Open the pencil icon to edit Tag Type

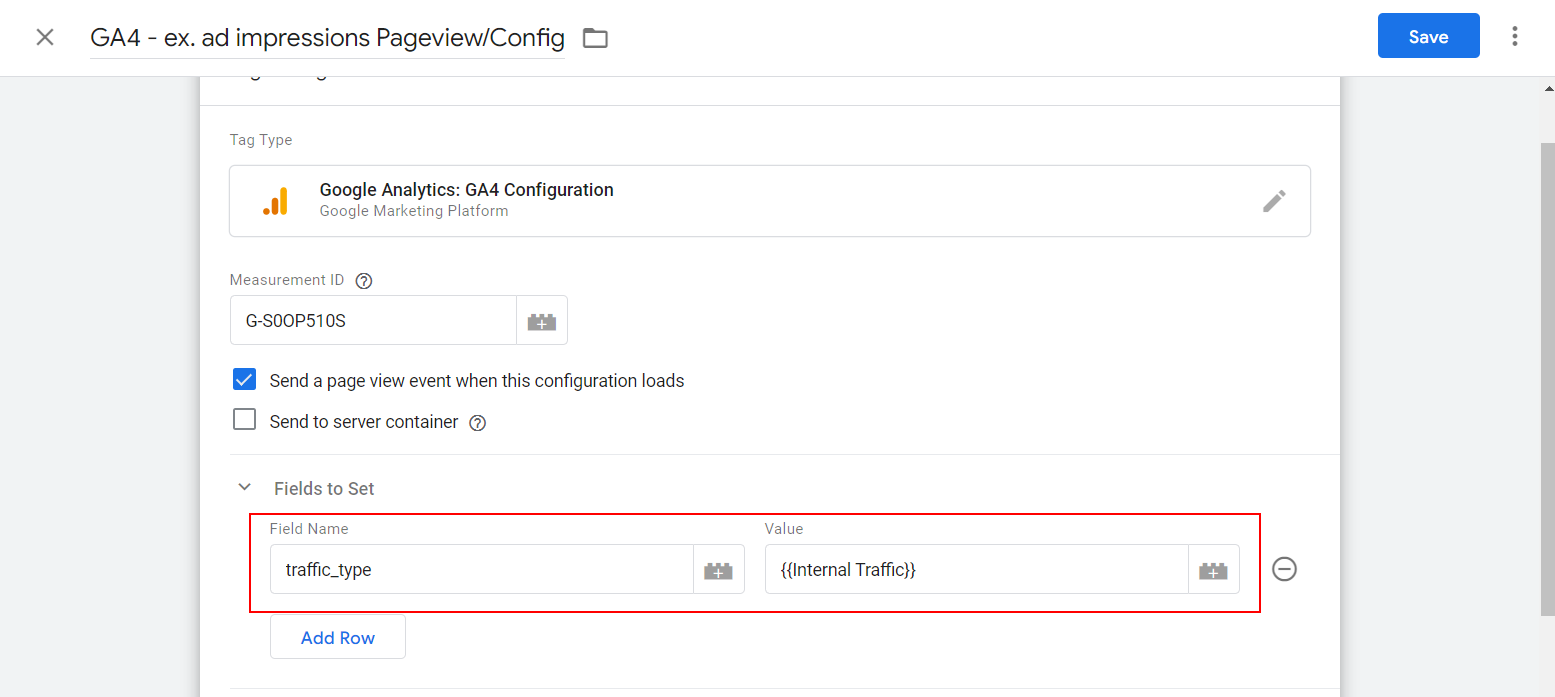[x=1275, y=200]
